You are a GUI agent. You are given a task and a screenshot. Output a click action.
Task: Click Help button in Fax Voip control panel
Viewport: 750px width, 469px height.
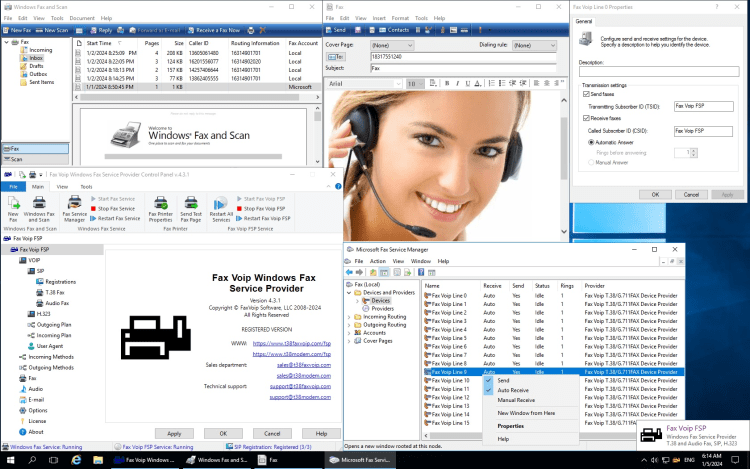pos(321,434)
